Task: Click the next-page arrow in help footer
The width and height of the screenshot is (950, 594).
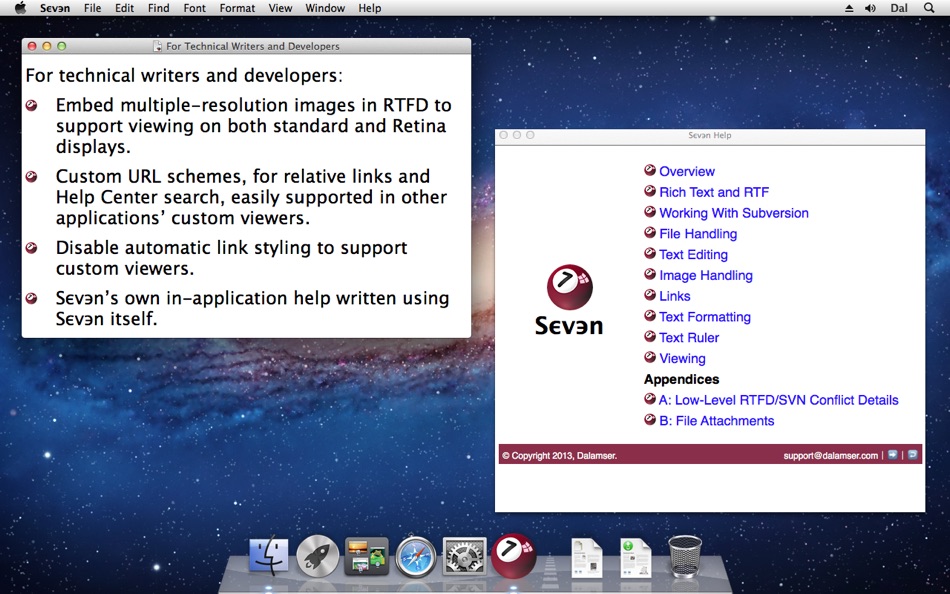Action: click(x=892, y=455)
